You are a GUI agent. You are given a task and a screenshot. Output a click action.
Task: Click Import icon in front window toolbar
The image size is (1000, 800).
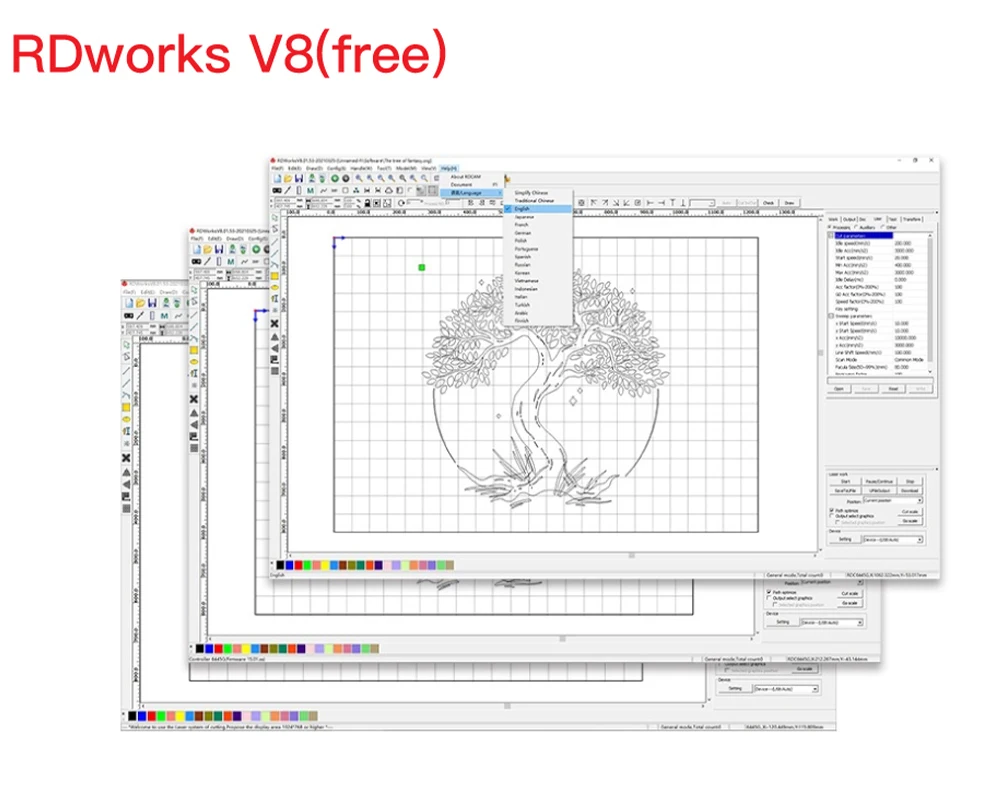312,179
